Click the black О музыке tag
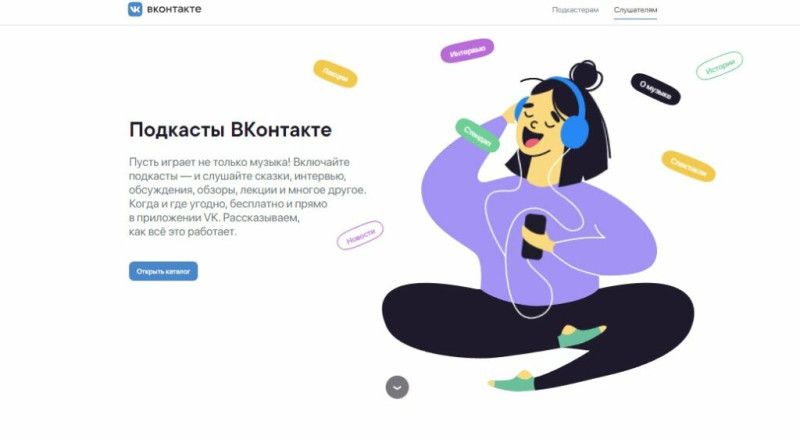 [656, 89]
